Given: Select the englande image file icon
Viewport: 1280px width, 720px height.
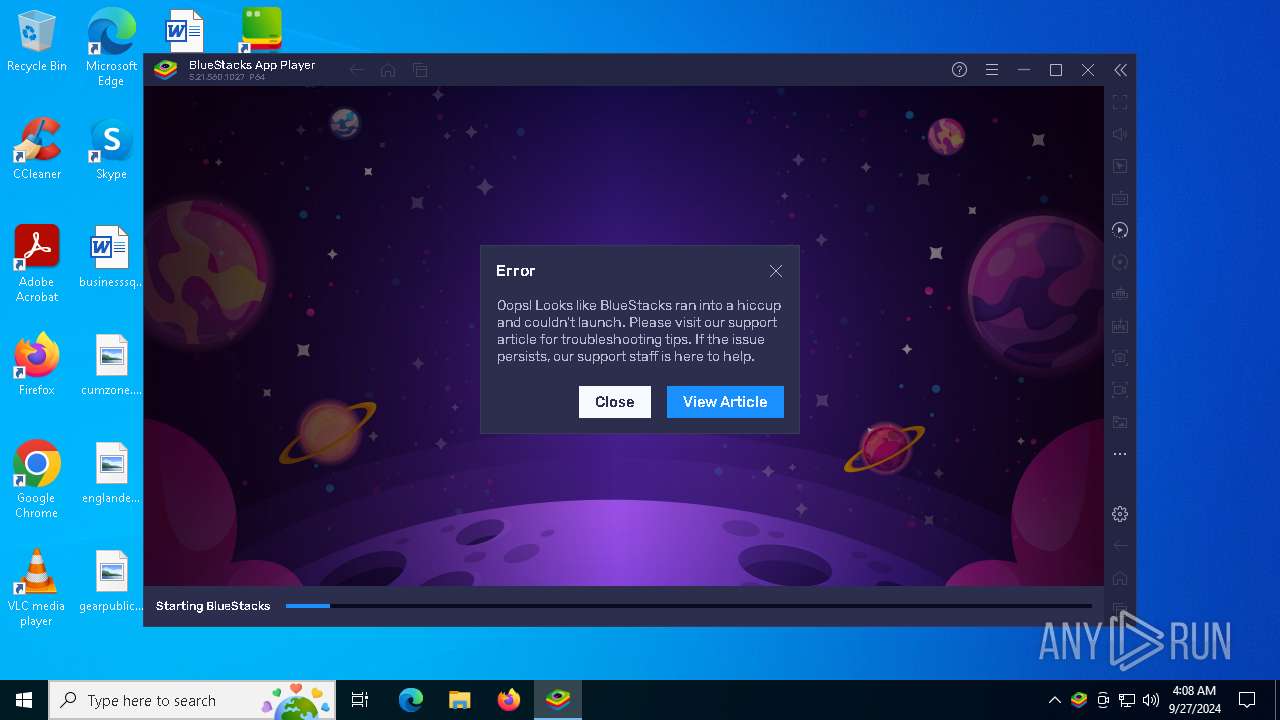Looking at the screenshot, I should [111, 473].
